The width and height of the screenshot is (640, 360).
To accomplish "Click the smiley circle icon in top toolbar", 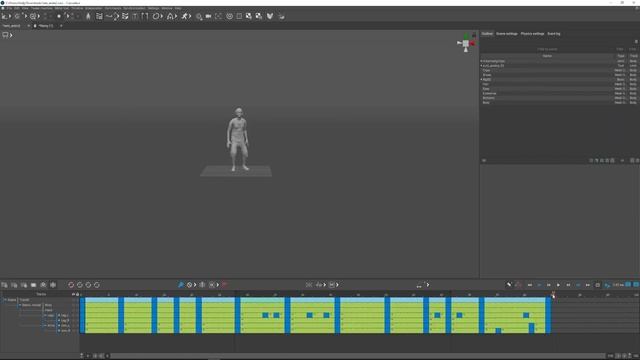I will click(229, 16).
